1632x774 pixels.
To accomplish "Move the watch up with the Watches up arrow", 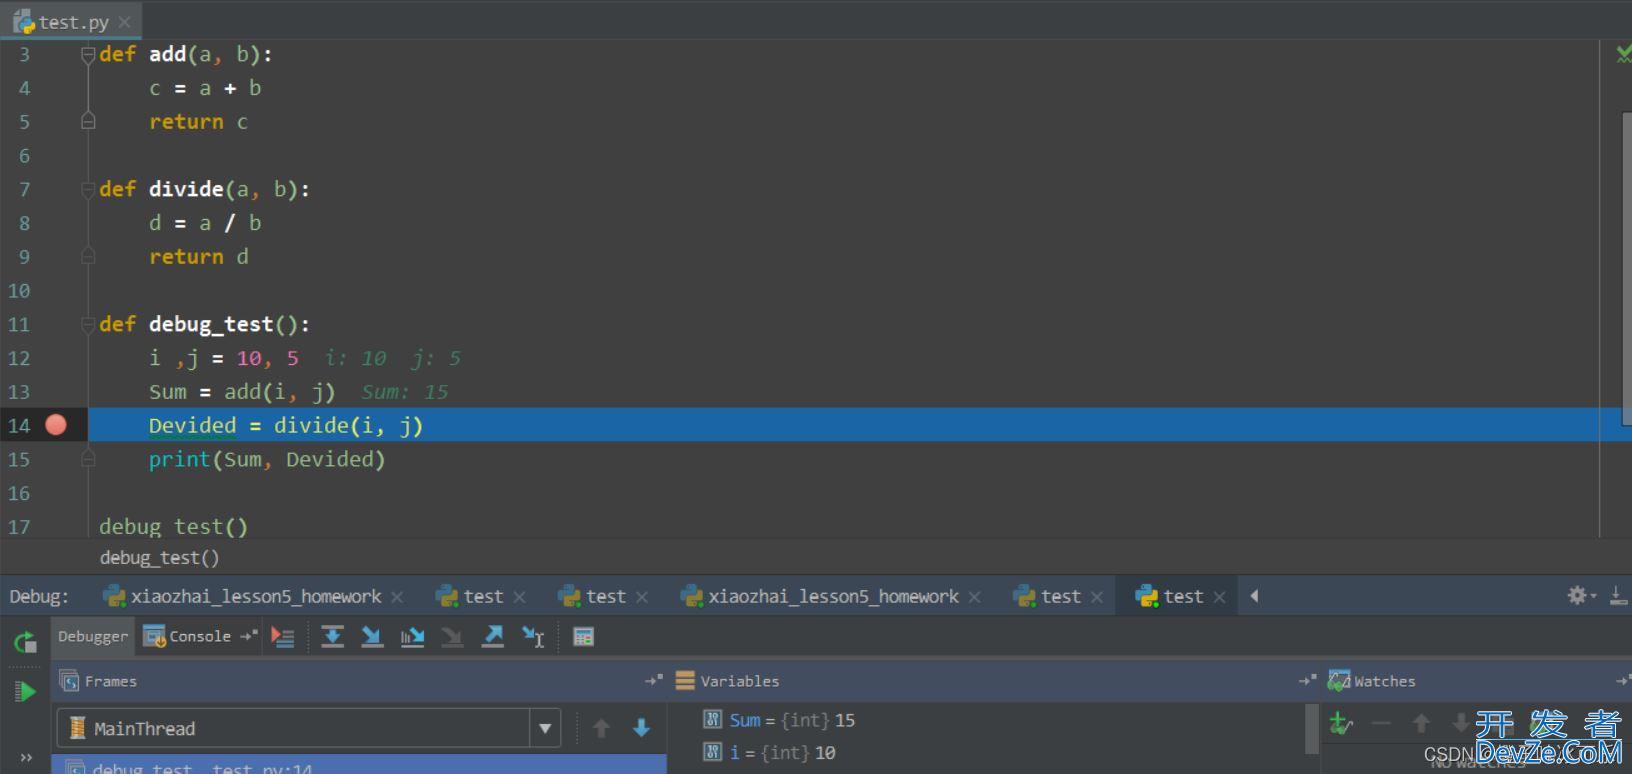I will pyautogui.click(x=1421, y=723).
